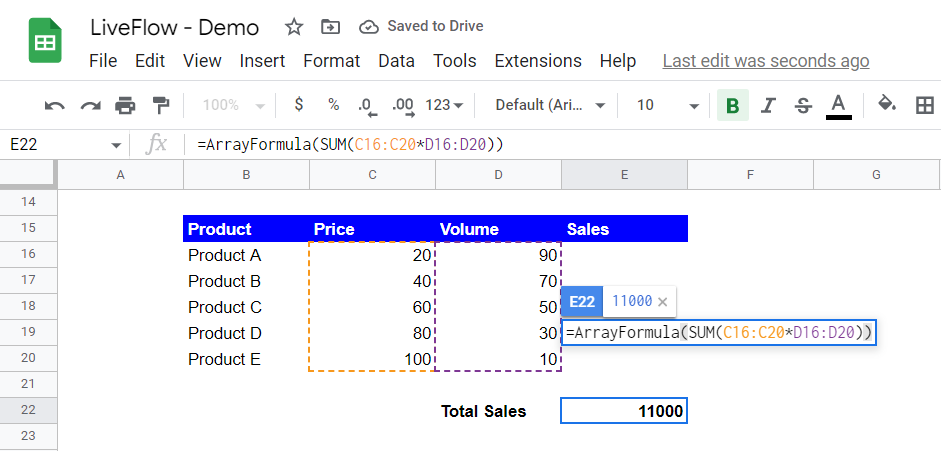The width and height of the screenshot is (941, 451).
Task: Click the print icon
Action: (125, 105)
